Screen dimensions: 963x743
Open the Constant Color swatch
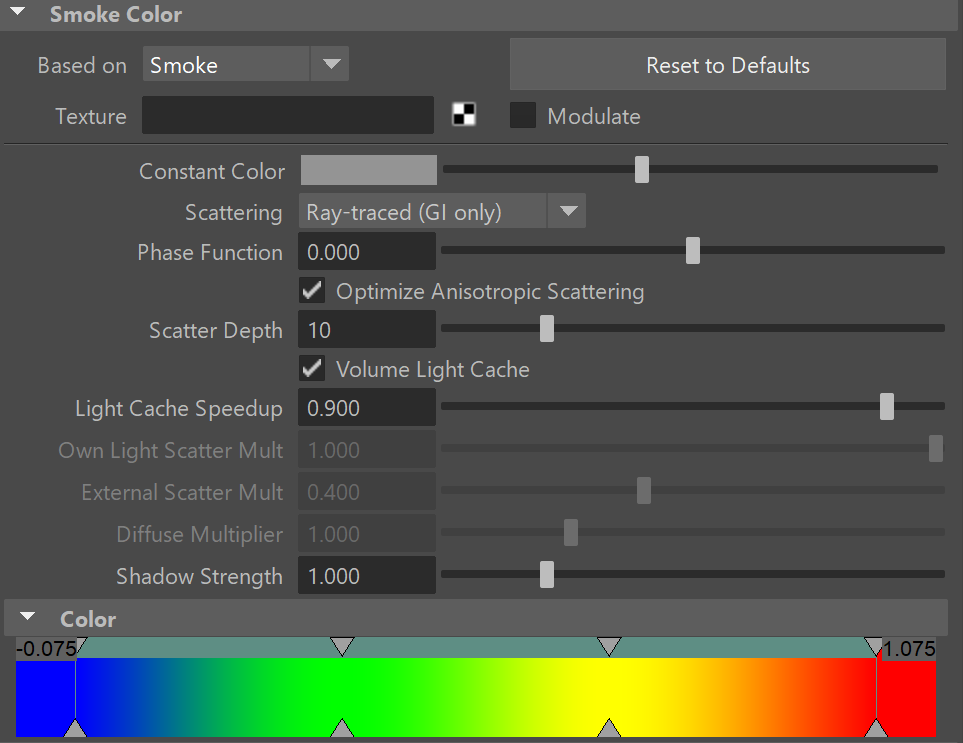click(368, 170)
